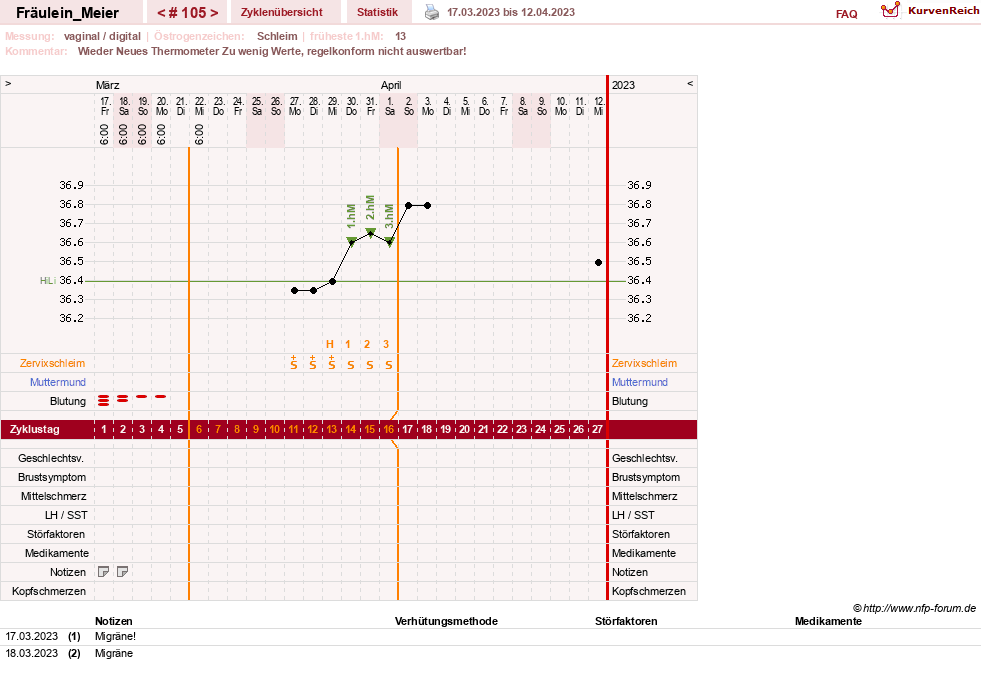Click the right-side Muttermund label

(x=639, y=382)
